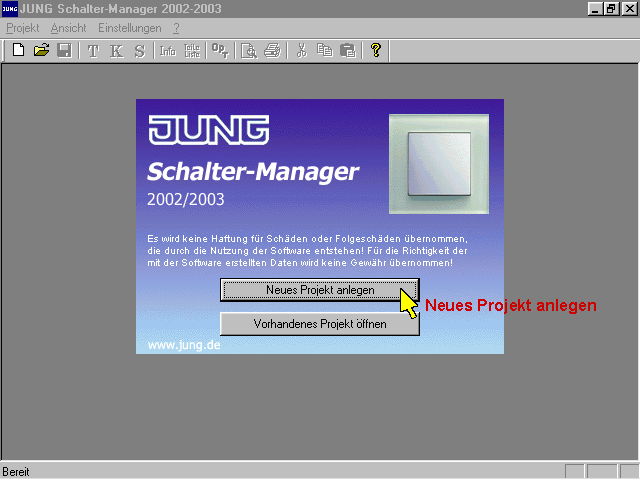The image size is (640, 480).
Task: Select the K toolbar button
Action: (x=117, y=51)
